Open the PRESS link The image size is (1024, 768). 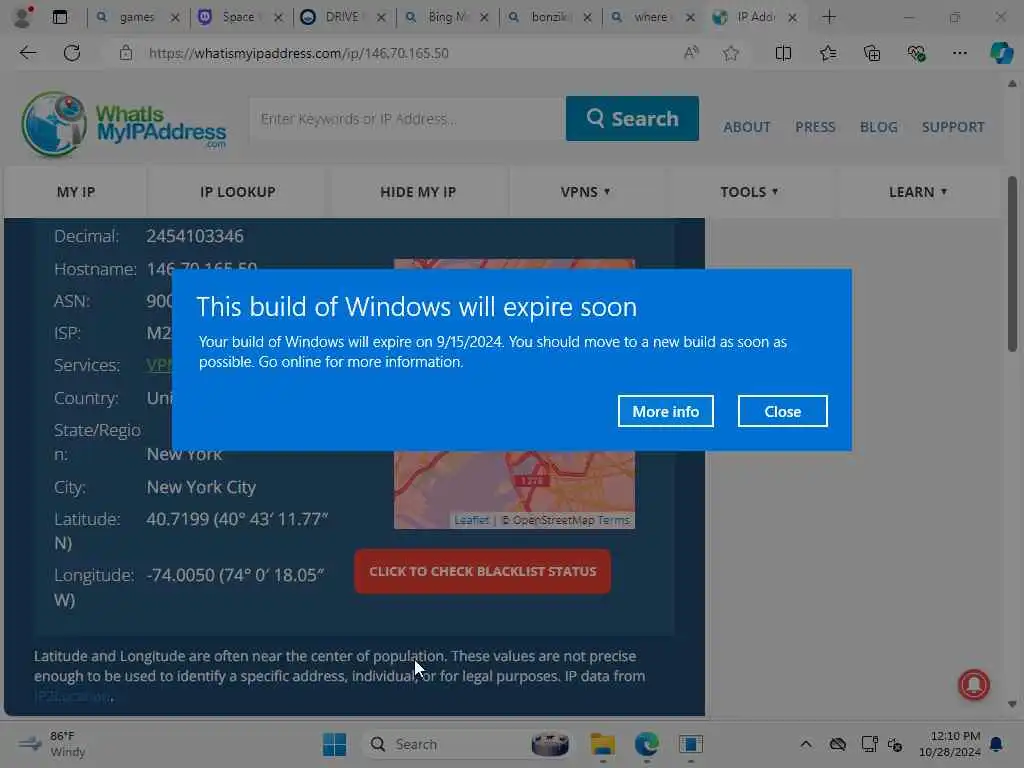pyautogui.click(x=815, y=127)
